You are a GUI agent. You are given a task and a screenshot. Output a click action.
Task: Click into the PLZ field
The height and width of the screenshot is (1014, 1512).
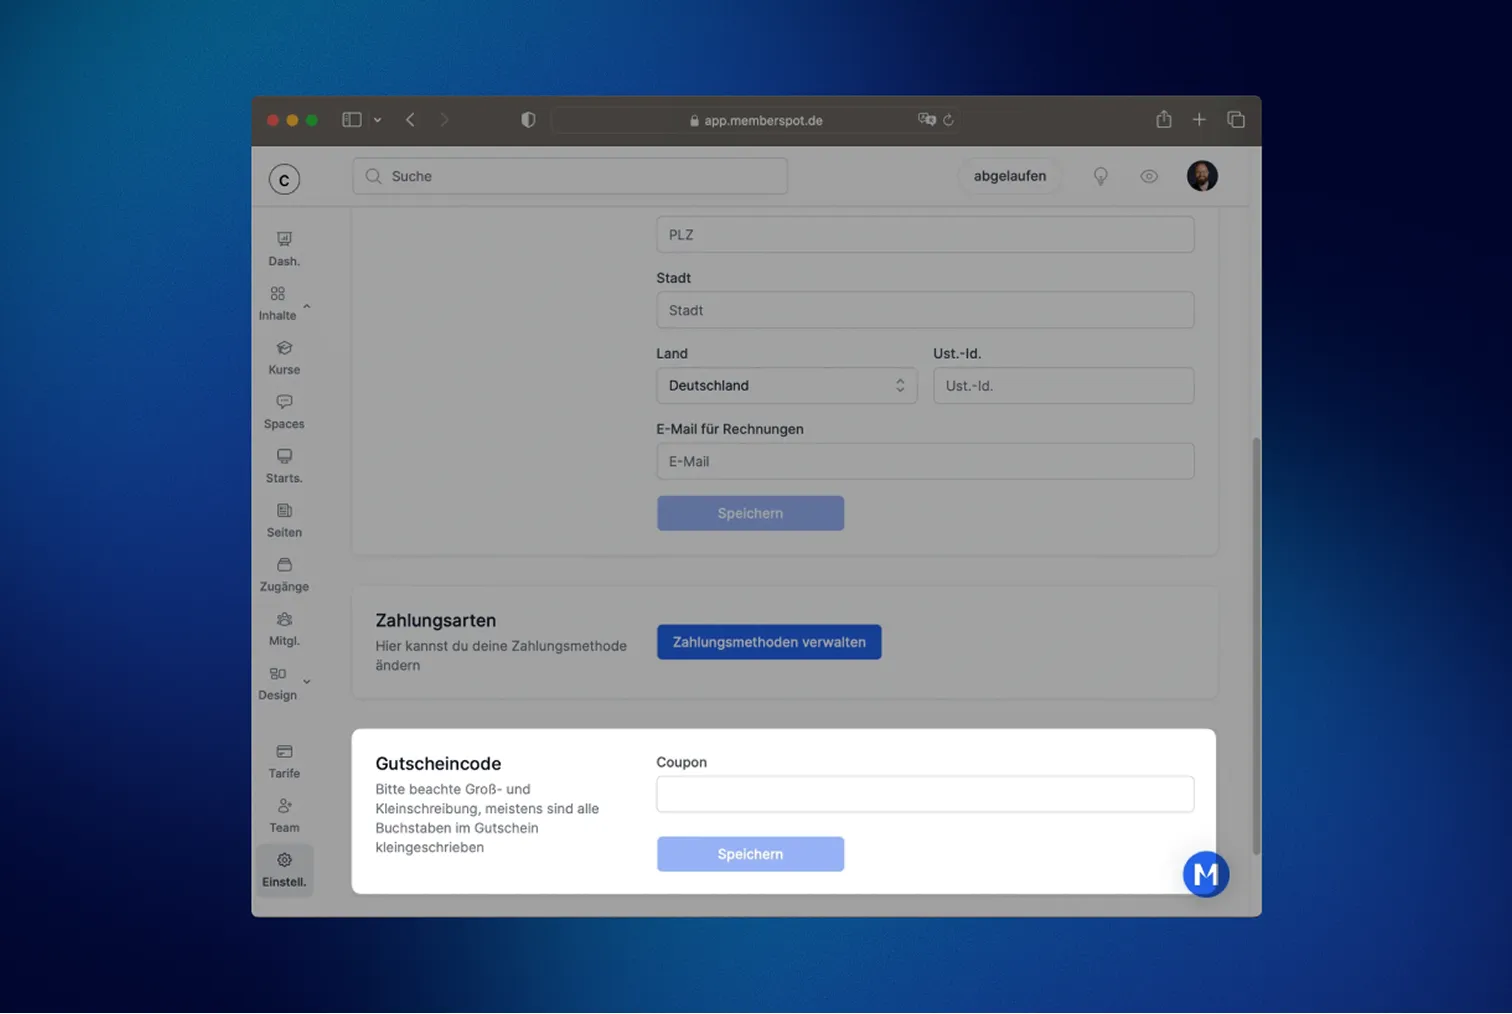925,234
